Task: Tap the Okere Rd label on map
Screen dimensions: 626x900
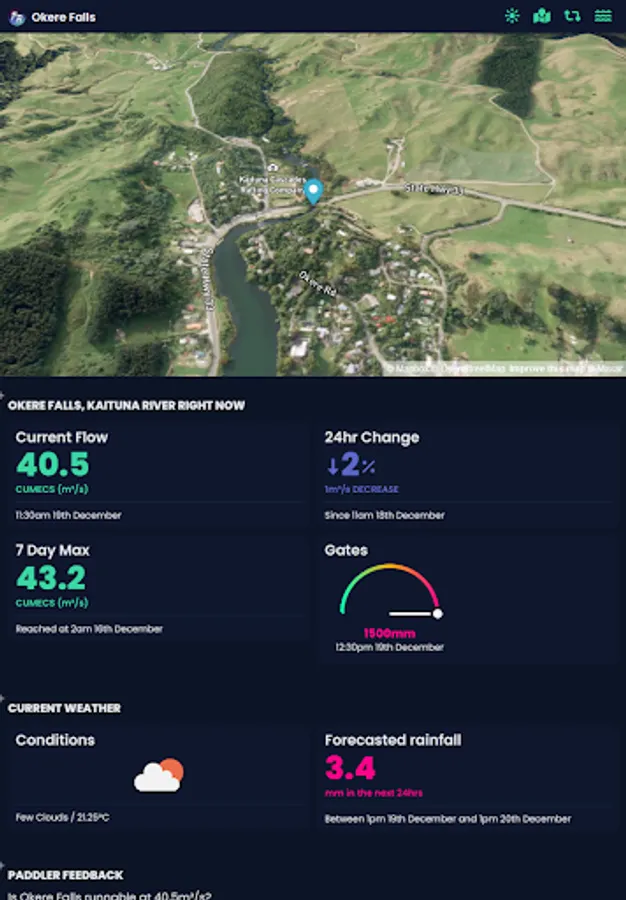Action: click(x=317, y=284)
